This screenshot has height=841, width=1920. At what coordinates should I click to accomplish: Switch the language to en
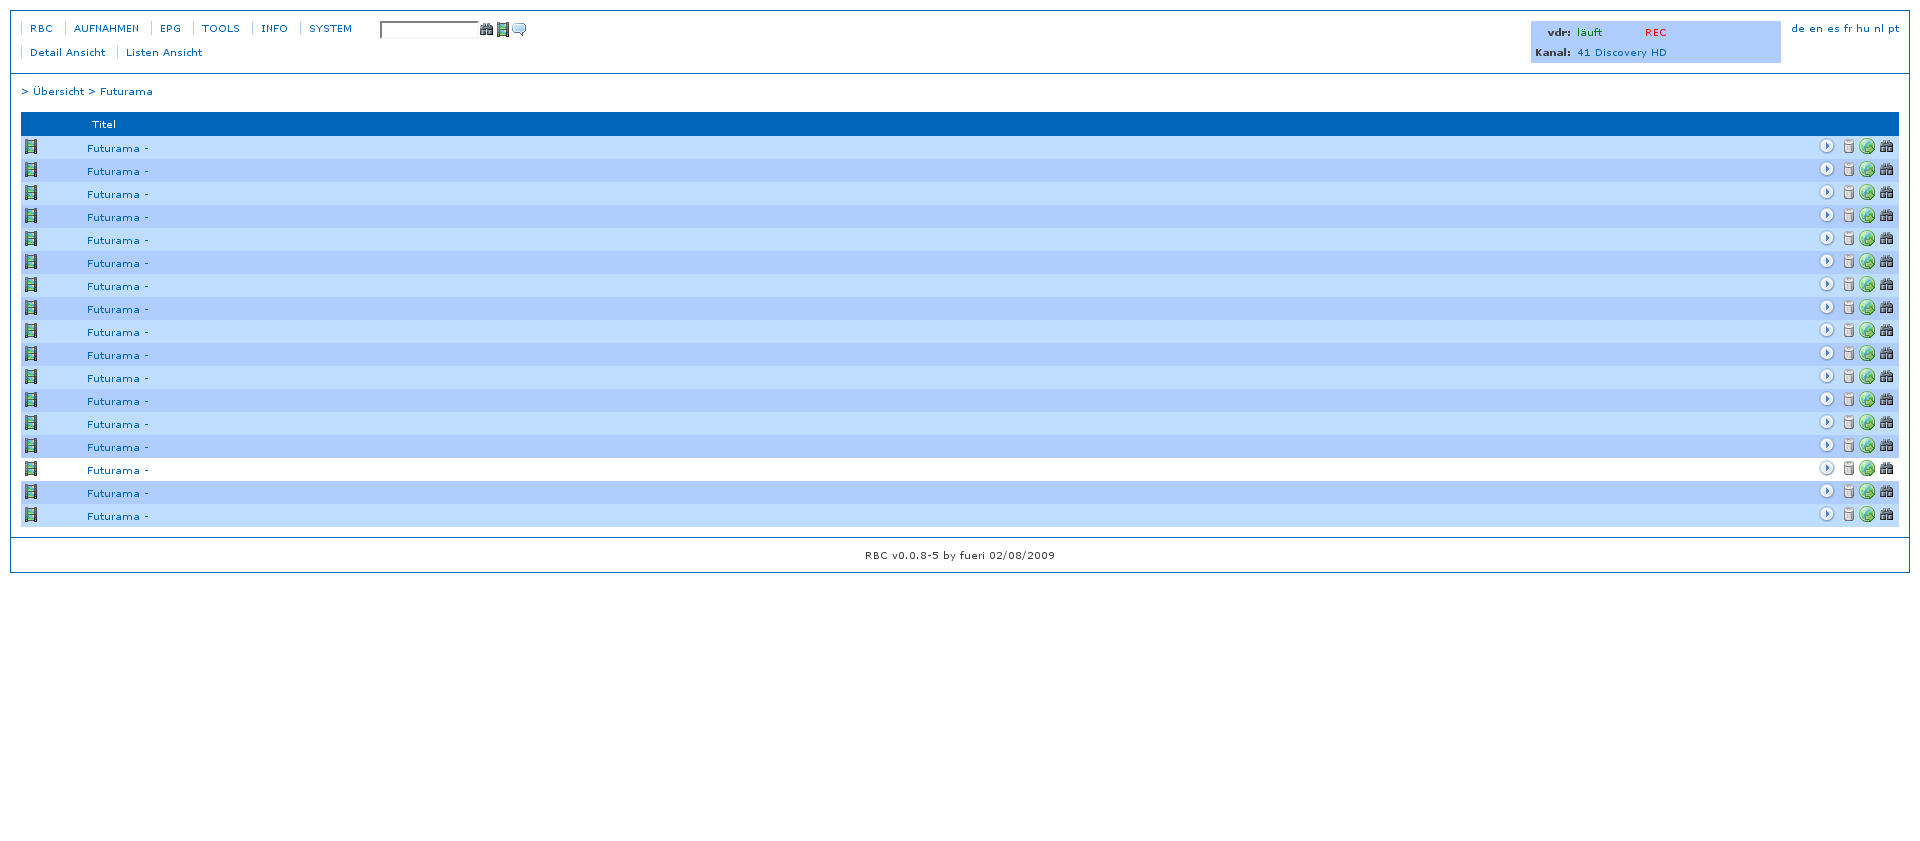(1816, 29)
